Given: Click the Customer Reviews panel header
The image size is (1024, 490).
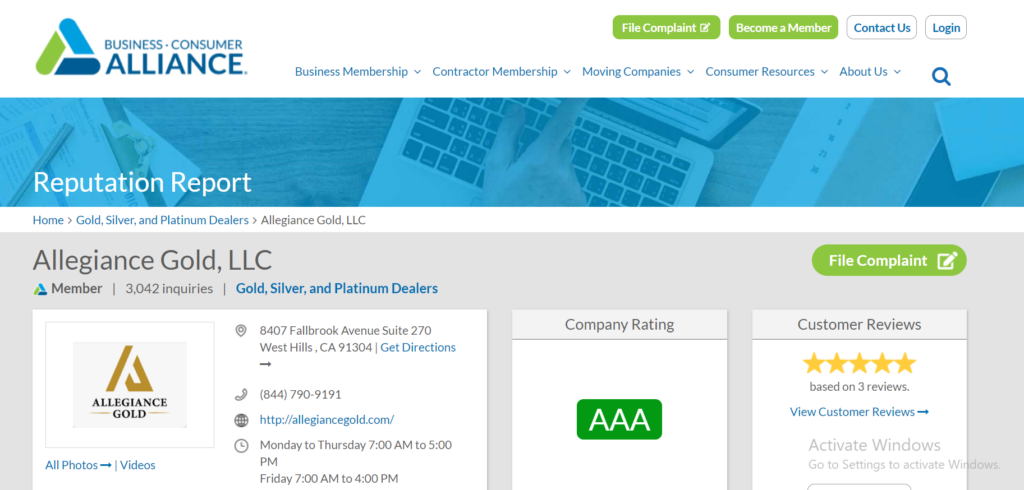Looking at the screenshot, I should pos(859,324).
